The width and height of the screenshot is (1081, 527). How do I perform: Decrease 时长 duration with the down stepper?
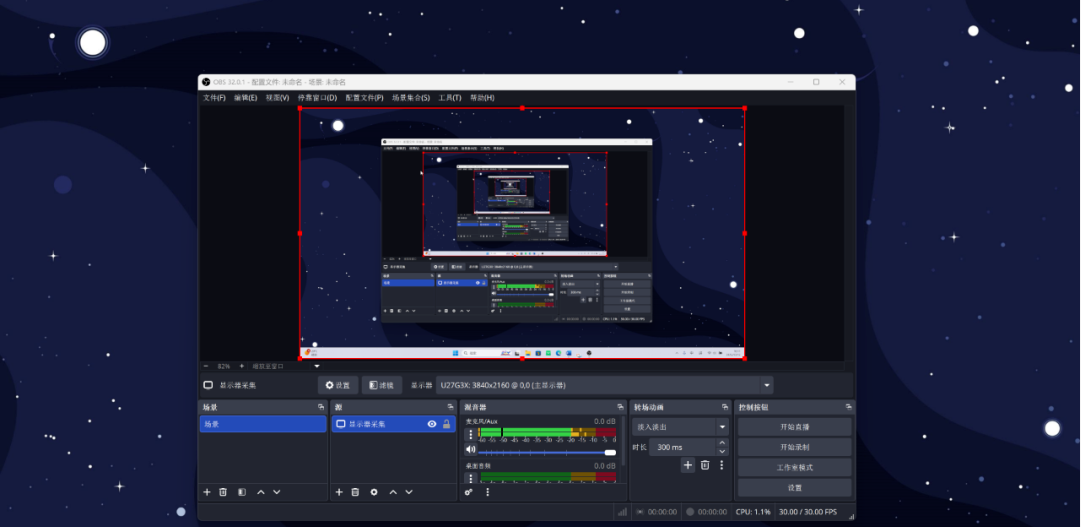tap(722, 451)
